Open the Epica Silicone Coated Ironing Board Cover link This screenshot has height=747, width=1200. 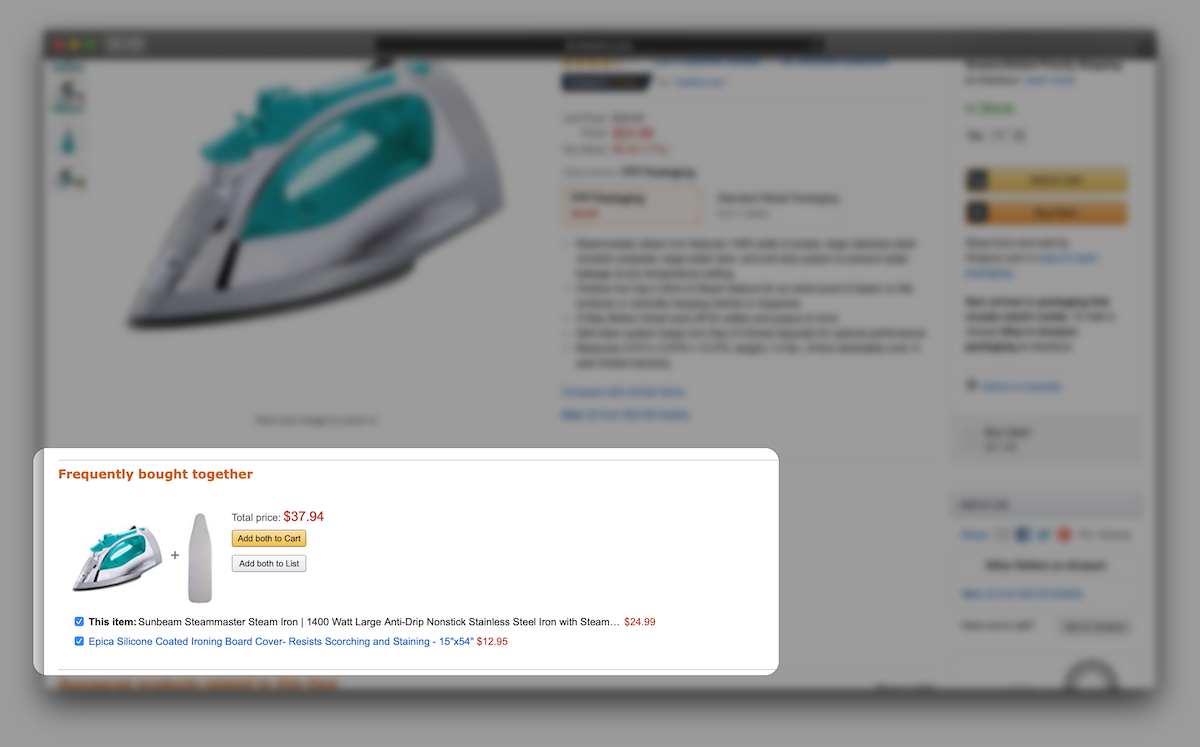point(281,641)
